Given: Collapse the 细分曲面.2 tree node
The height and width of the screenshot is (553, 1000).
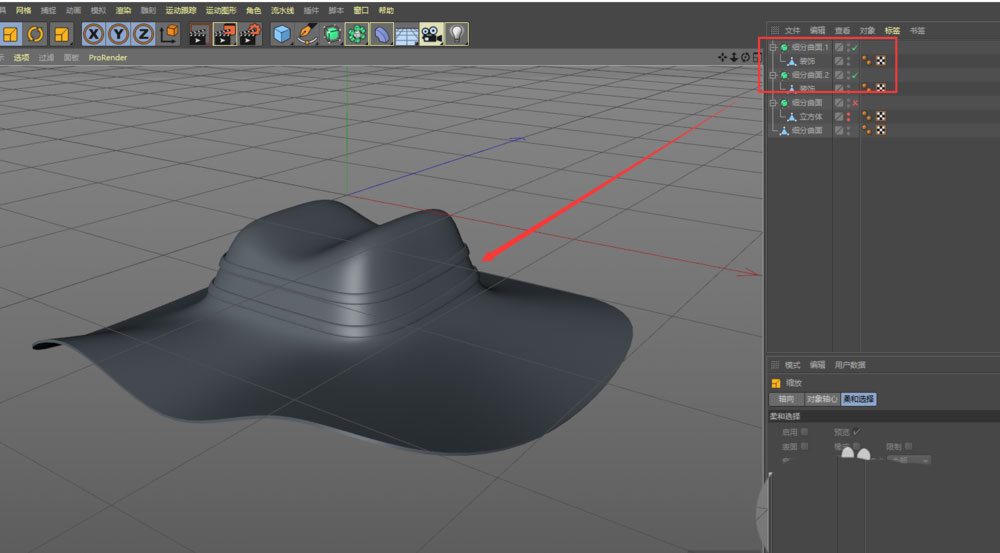Looking at the screenshot, I should 773,75.
